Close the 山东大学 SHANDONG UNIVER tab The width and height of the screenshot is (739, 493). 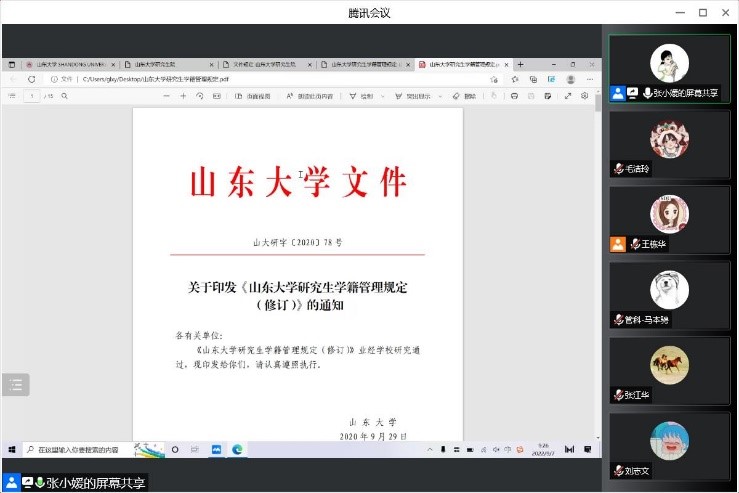[x=113, y=65]
